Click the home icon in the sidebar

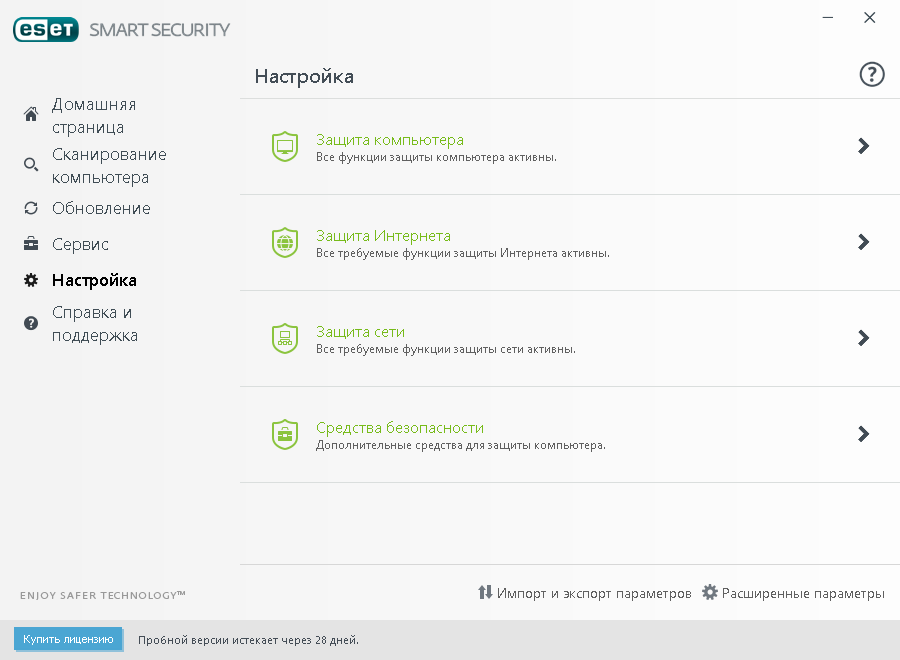click(31, 114)
